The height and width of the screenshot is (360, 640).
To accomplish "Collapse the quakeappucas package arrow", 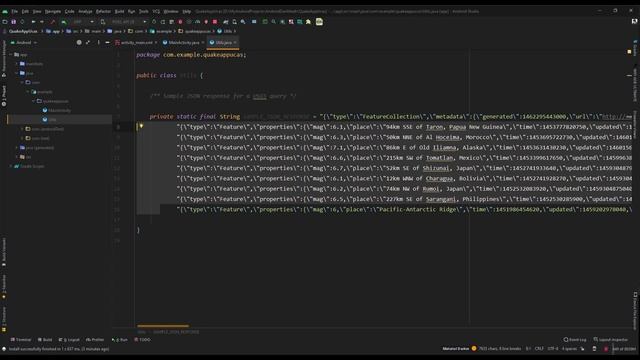I will pyautogui.click(x=34, y=101).
